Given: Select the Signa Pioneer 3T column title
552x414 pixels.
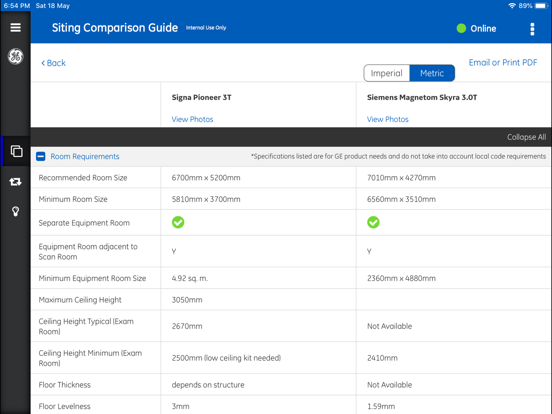Looking at the screenshot, I should point(201,98).
